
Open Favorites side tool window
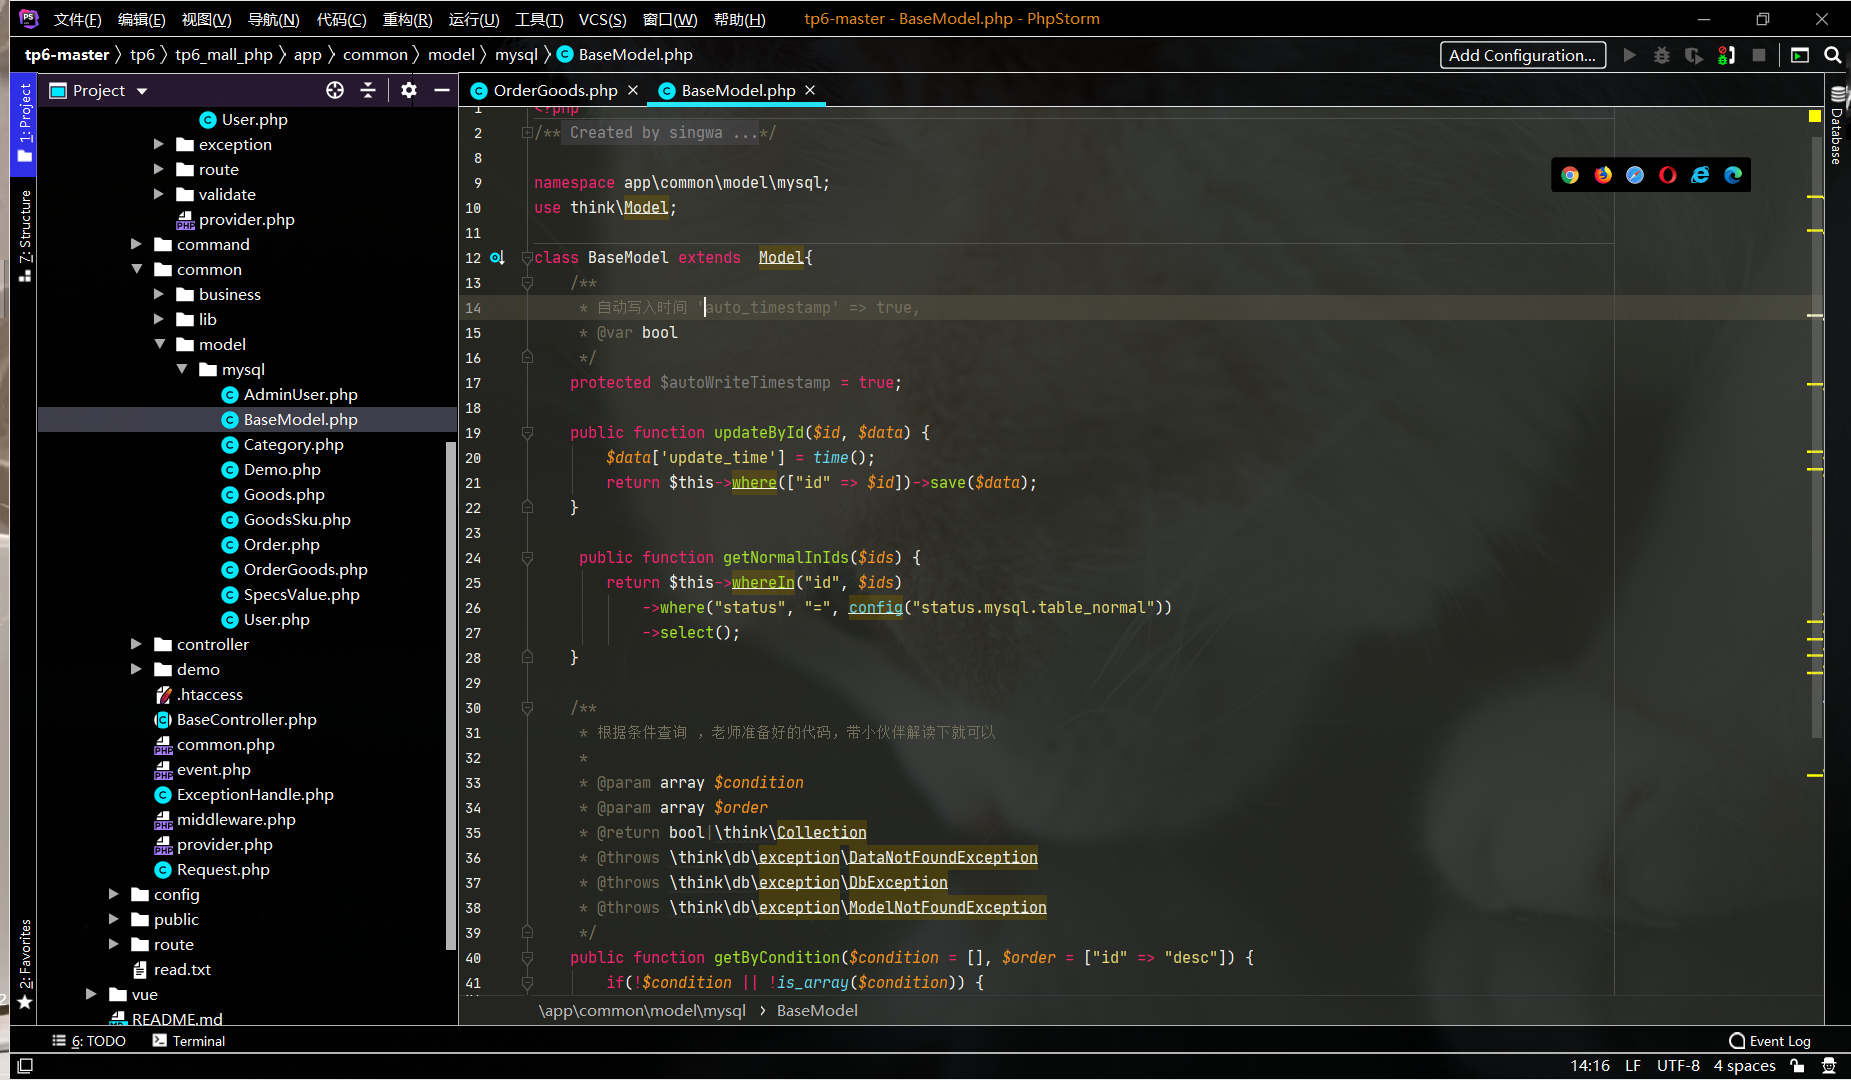click(25, 965)
